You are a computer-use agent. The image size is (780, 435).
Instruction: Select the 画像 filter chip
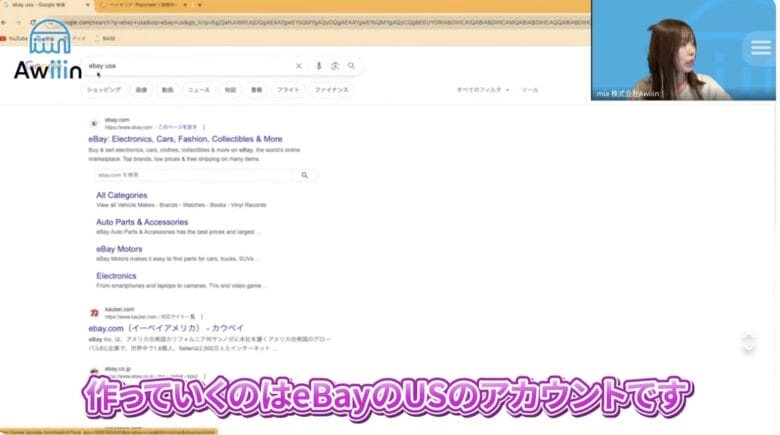(x=141, y=90)
